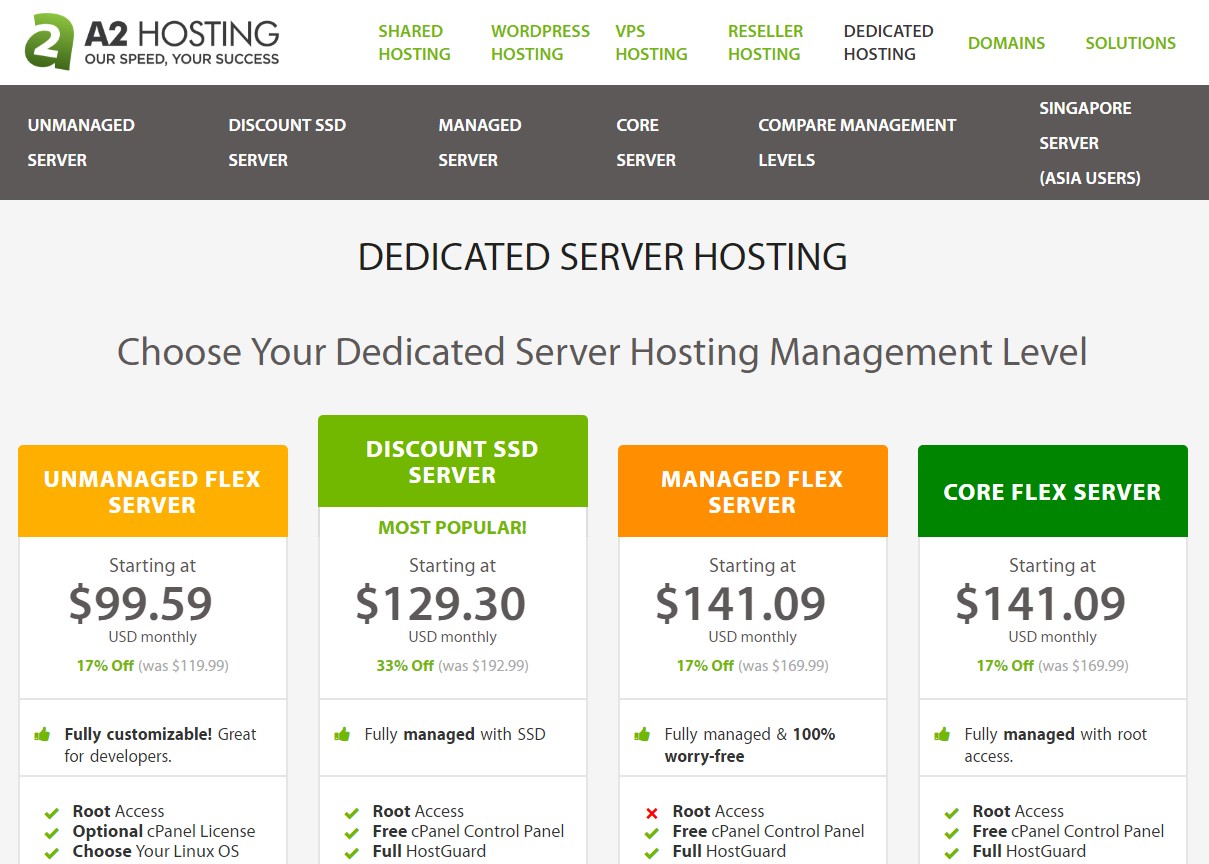This screenshot has width=1209, height=864.
Task: Open Compare Management Levels link
Action: [x=857, y=142]
